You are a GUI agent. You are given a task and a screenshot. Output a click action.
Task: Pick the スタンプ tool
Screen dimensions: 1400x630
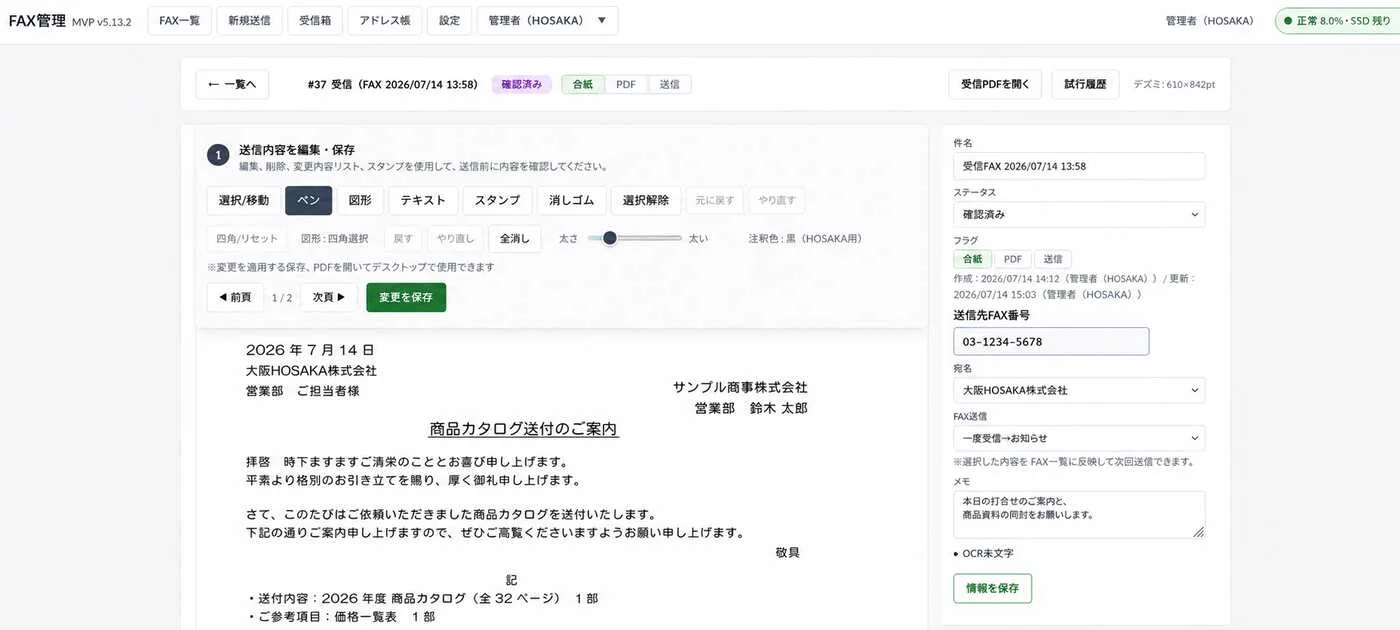coord(497,200)
